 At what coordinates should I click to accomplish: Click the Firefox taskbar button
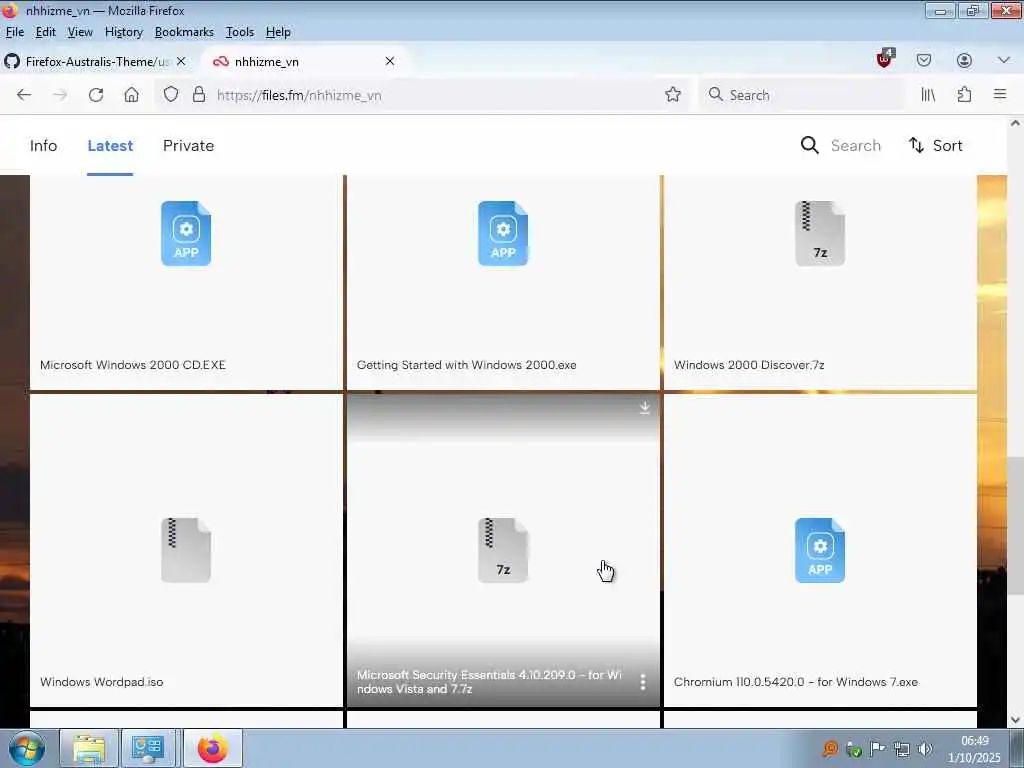(213, 748)
